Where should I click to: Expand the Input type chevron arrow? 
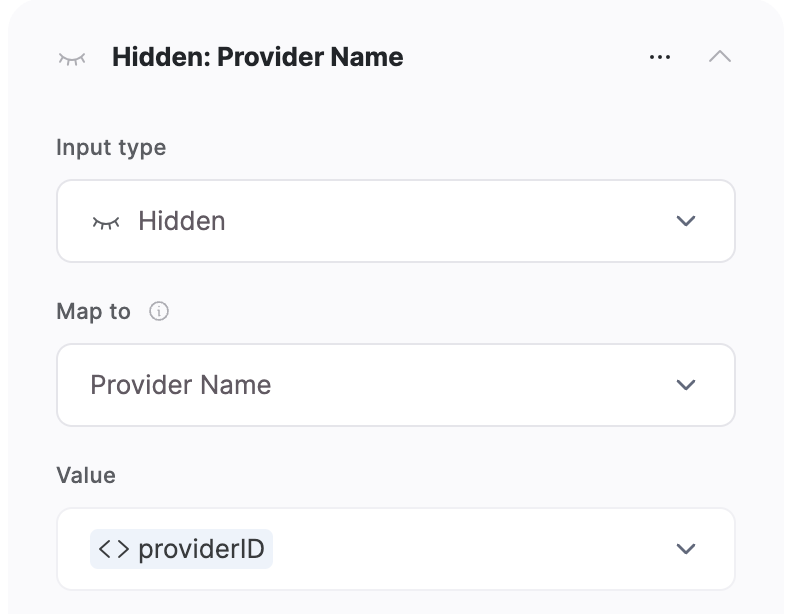click(685, 221)
